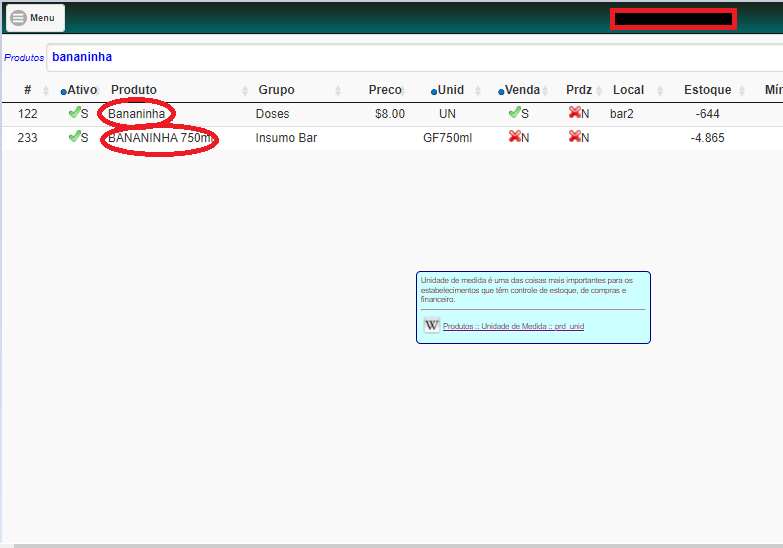Image resolution: width=783 pixels, height=548 pixels.
Task: Sort by Unid column header
Action: tap(450, 90)
